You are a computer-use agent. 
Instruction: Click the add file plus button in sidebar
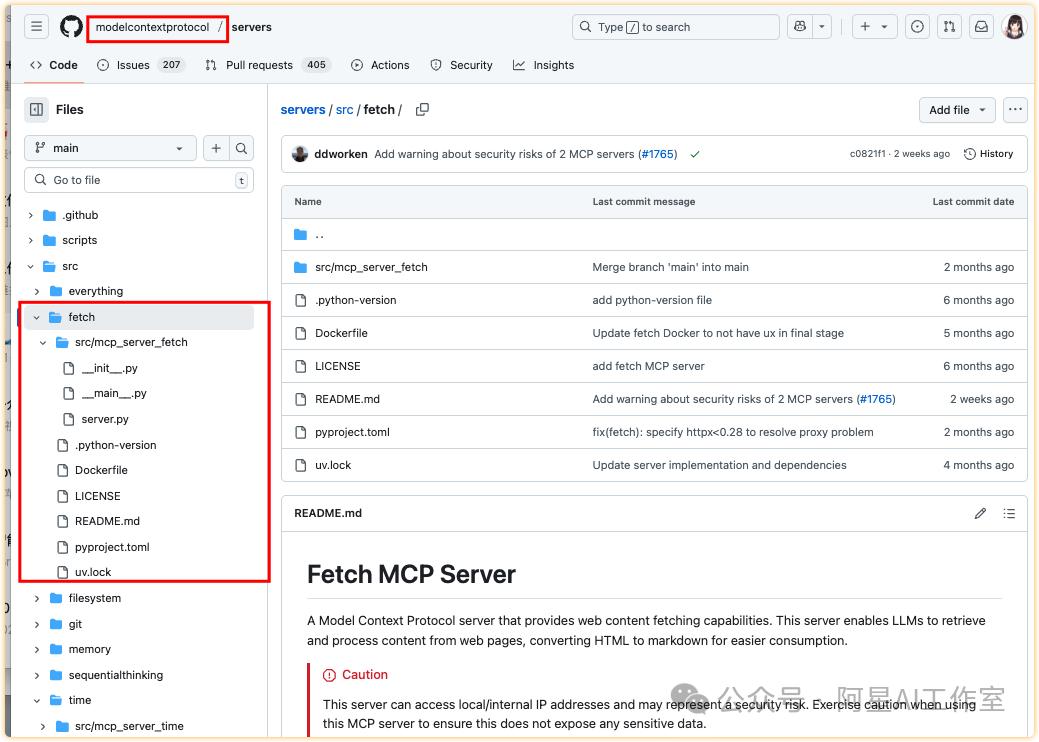point(216,148)
